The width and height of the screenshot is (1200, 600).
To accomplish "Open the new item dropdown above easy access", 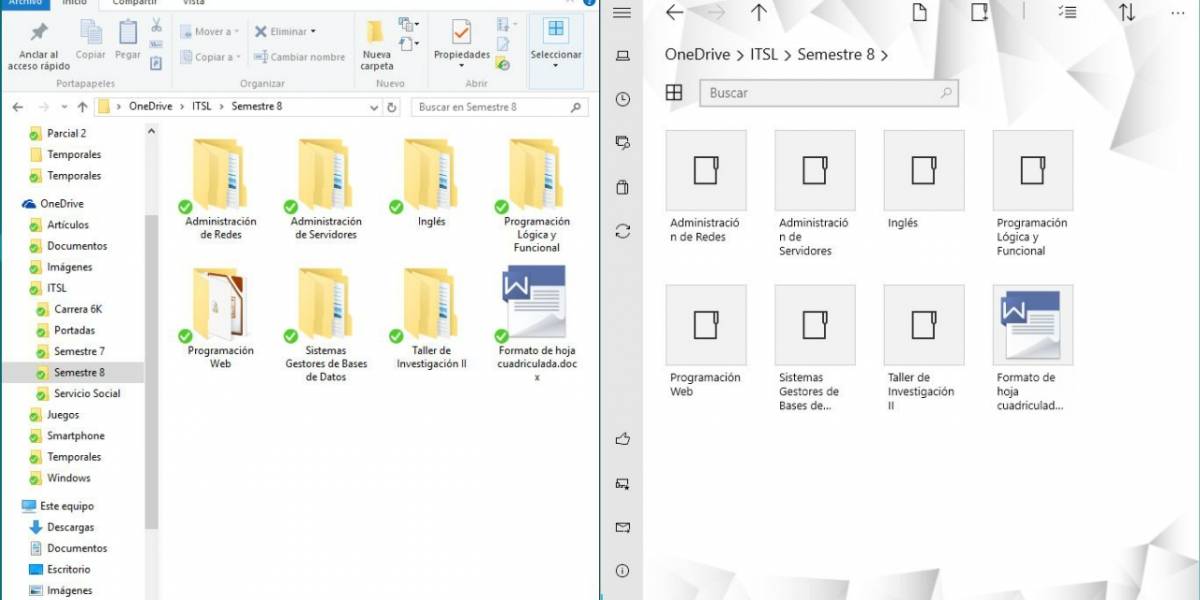I will [x=408, y=24].
